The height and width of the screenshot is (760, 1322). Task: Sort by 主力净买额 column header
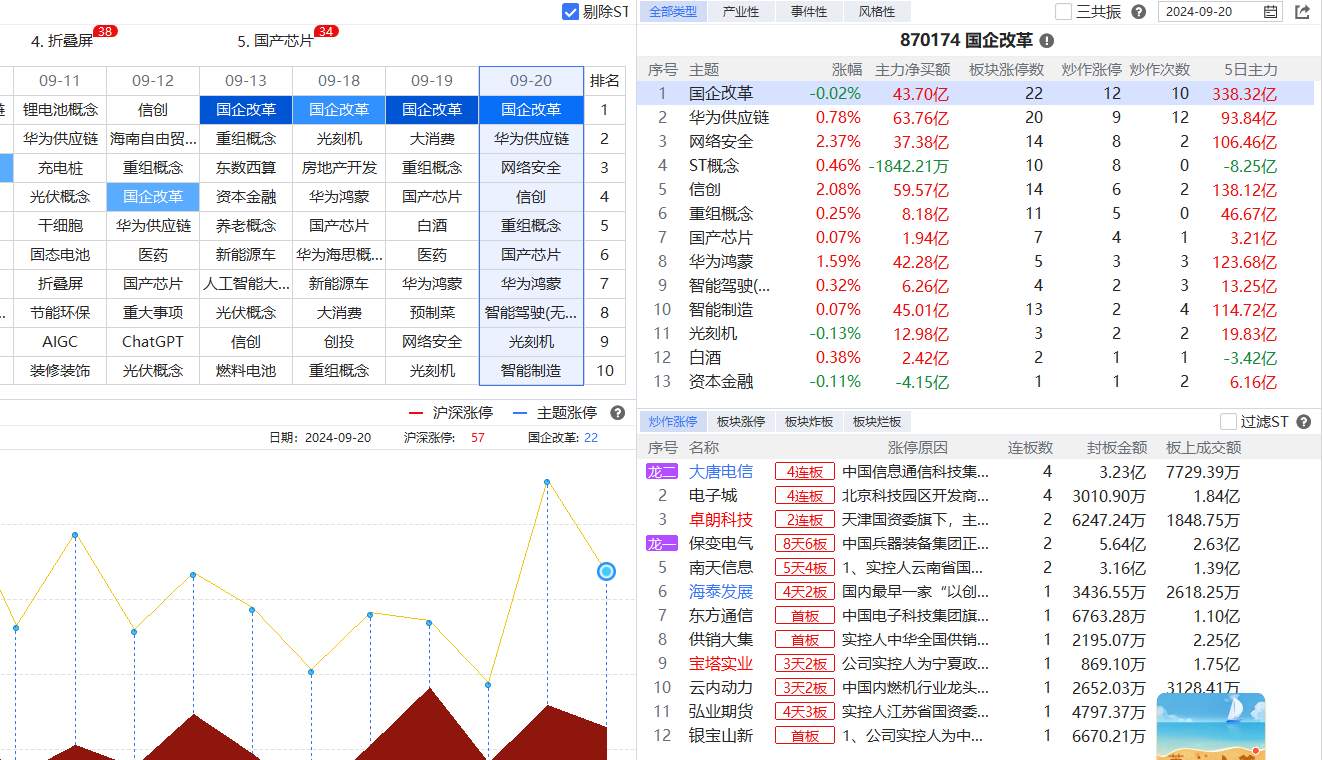(x=912, y=70)
